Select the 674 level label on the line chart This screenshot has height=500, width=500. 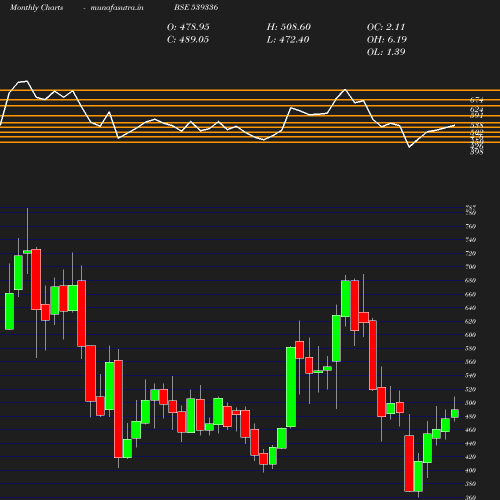pyautogui.click(x=477, y=100)
